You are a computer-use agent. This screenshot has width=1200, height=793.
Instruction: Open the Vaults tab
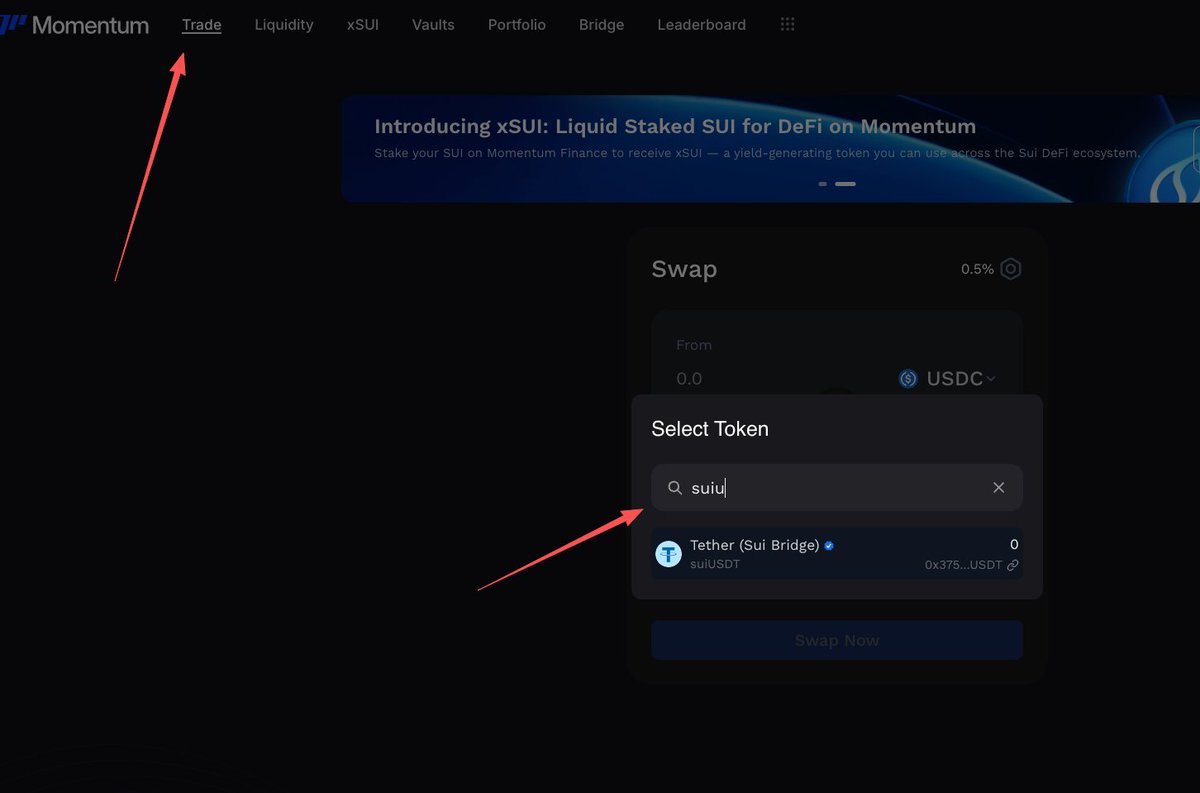[433, 25]
